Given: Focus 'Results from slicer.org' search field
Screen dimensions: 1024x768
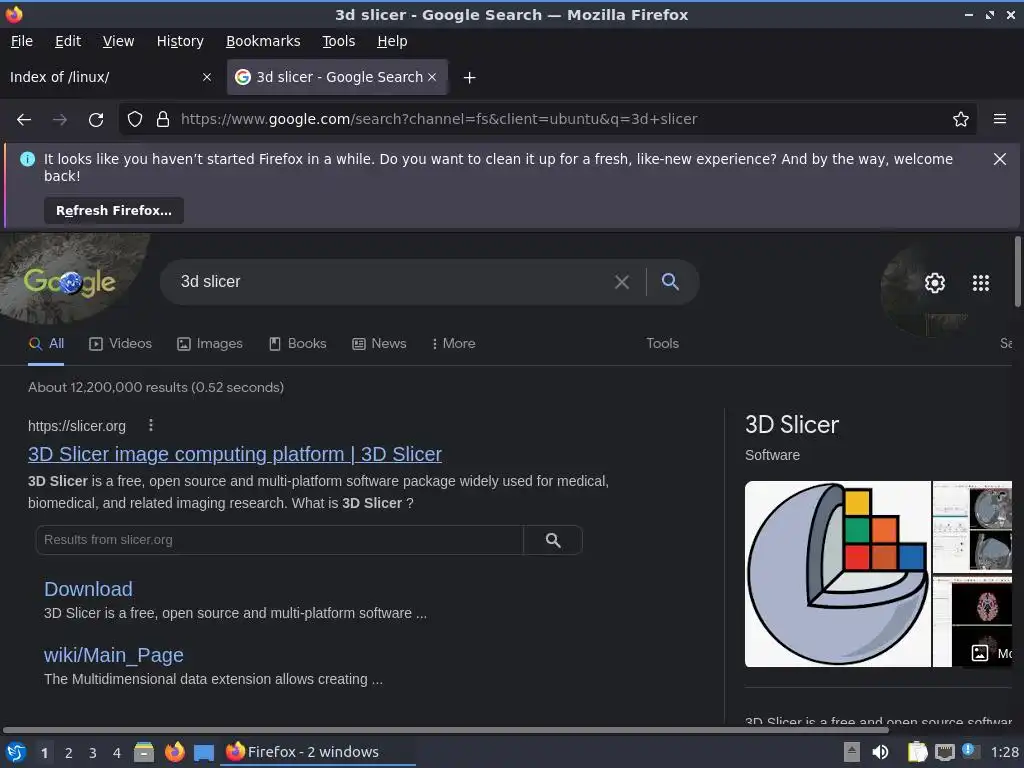Looking at the screenshot, I should coord(280,540).
